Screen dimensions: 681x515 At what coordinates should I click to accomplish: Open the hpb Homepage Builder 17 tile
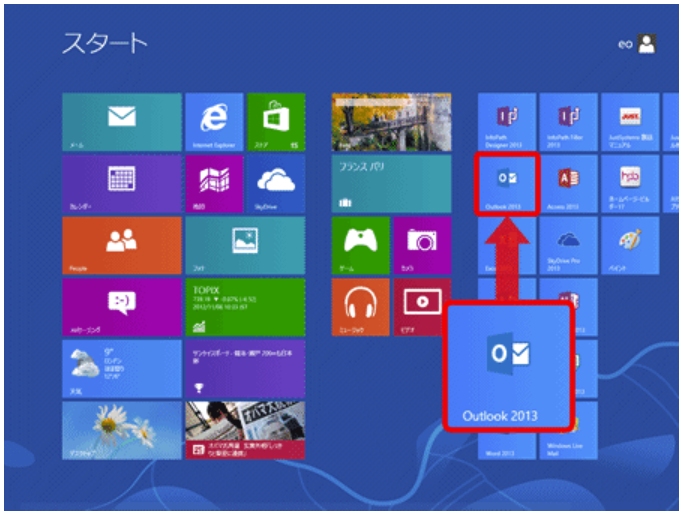(630, 184)
